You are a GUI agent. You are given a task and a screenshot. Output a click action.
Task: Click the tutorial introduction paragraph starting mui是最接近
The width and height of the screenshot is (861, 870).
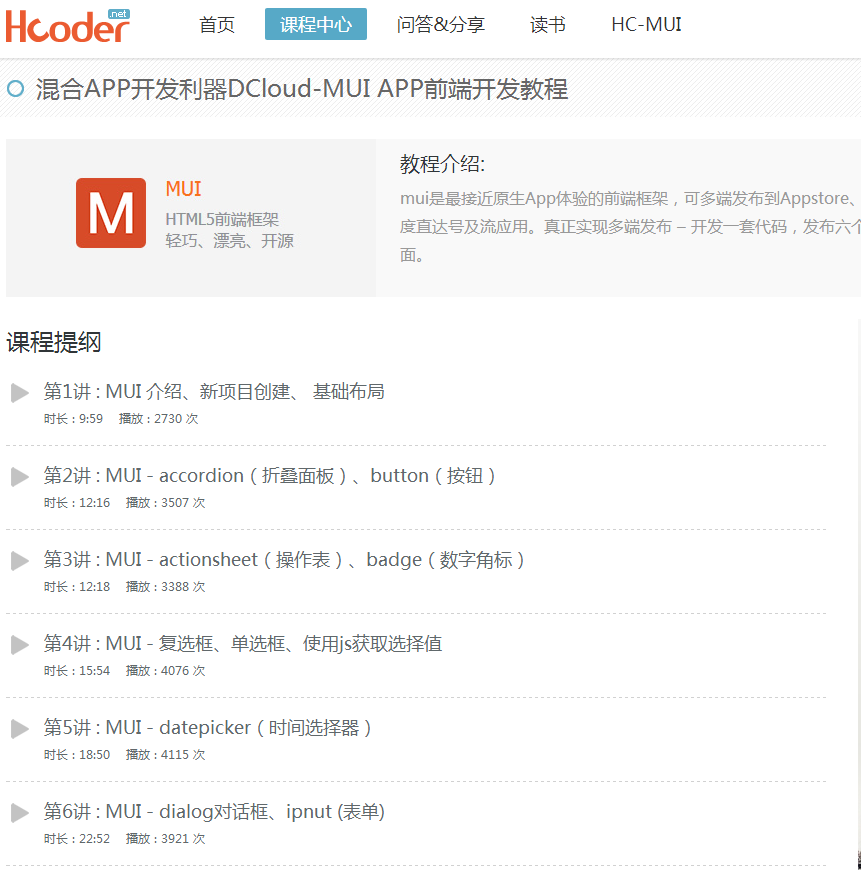tap(630, 226)
